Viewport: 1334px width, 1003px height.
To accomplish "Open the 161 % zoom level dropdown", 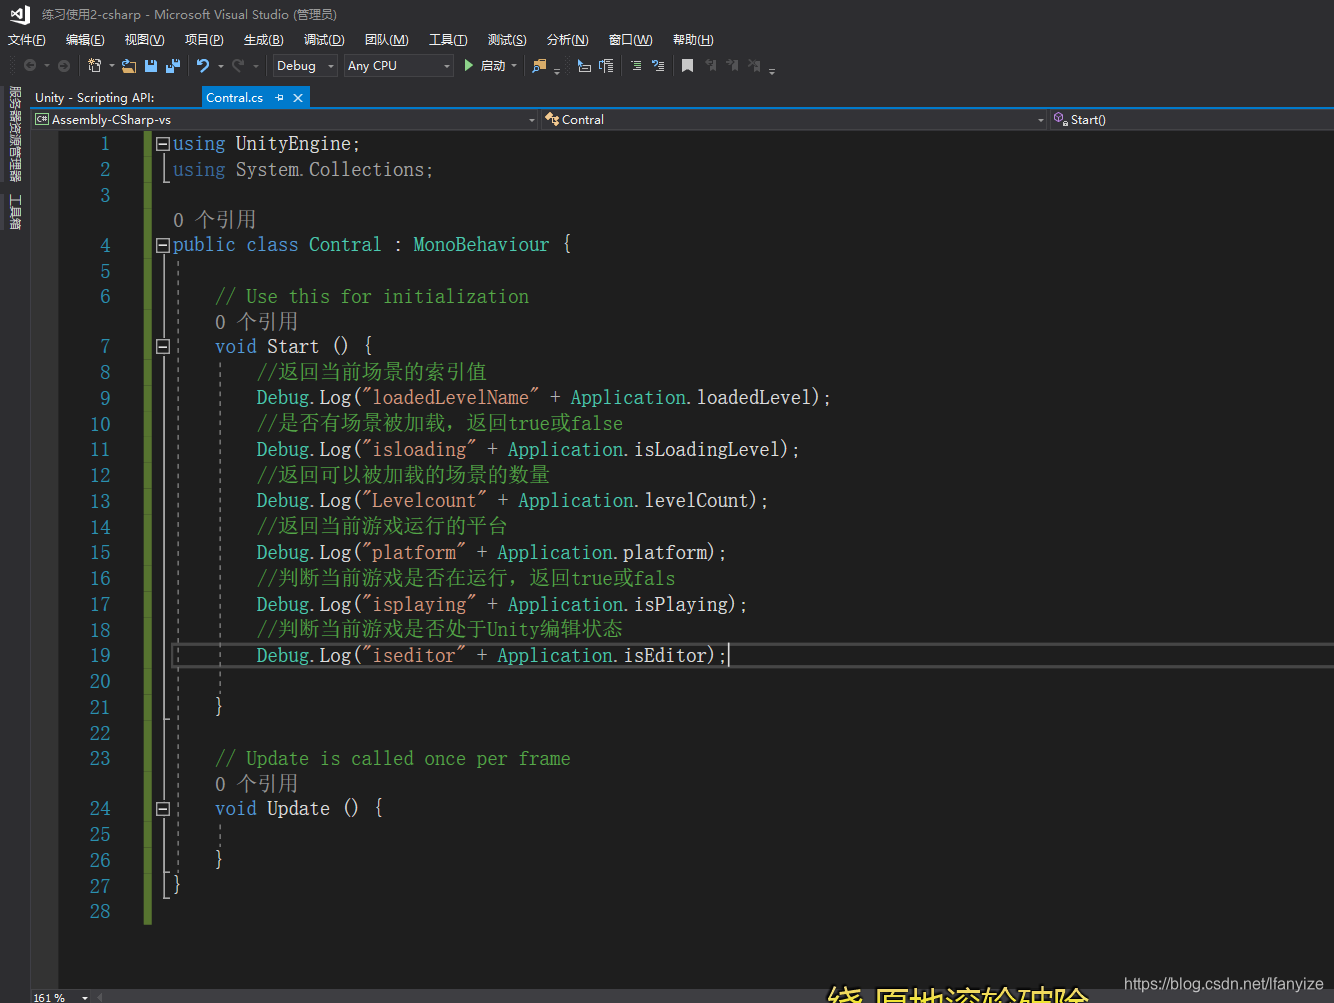I will pyautogui.click(x=85, y=997).
